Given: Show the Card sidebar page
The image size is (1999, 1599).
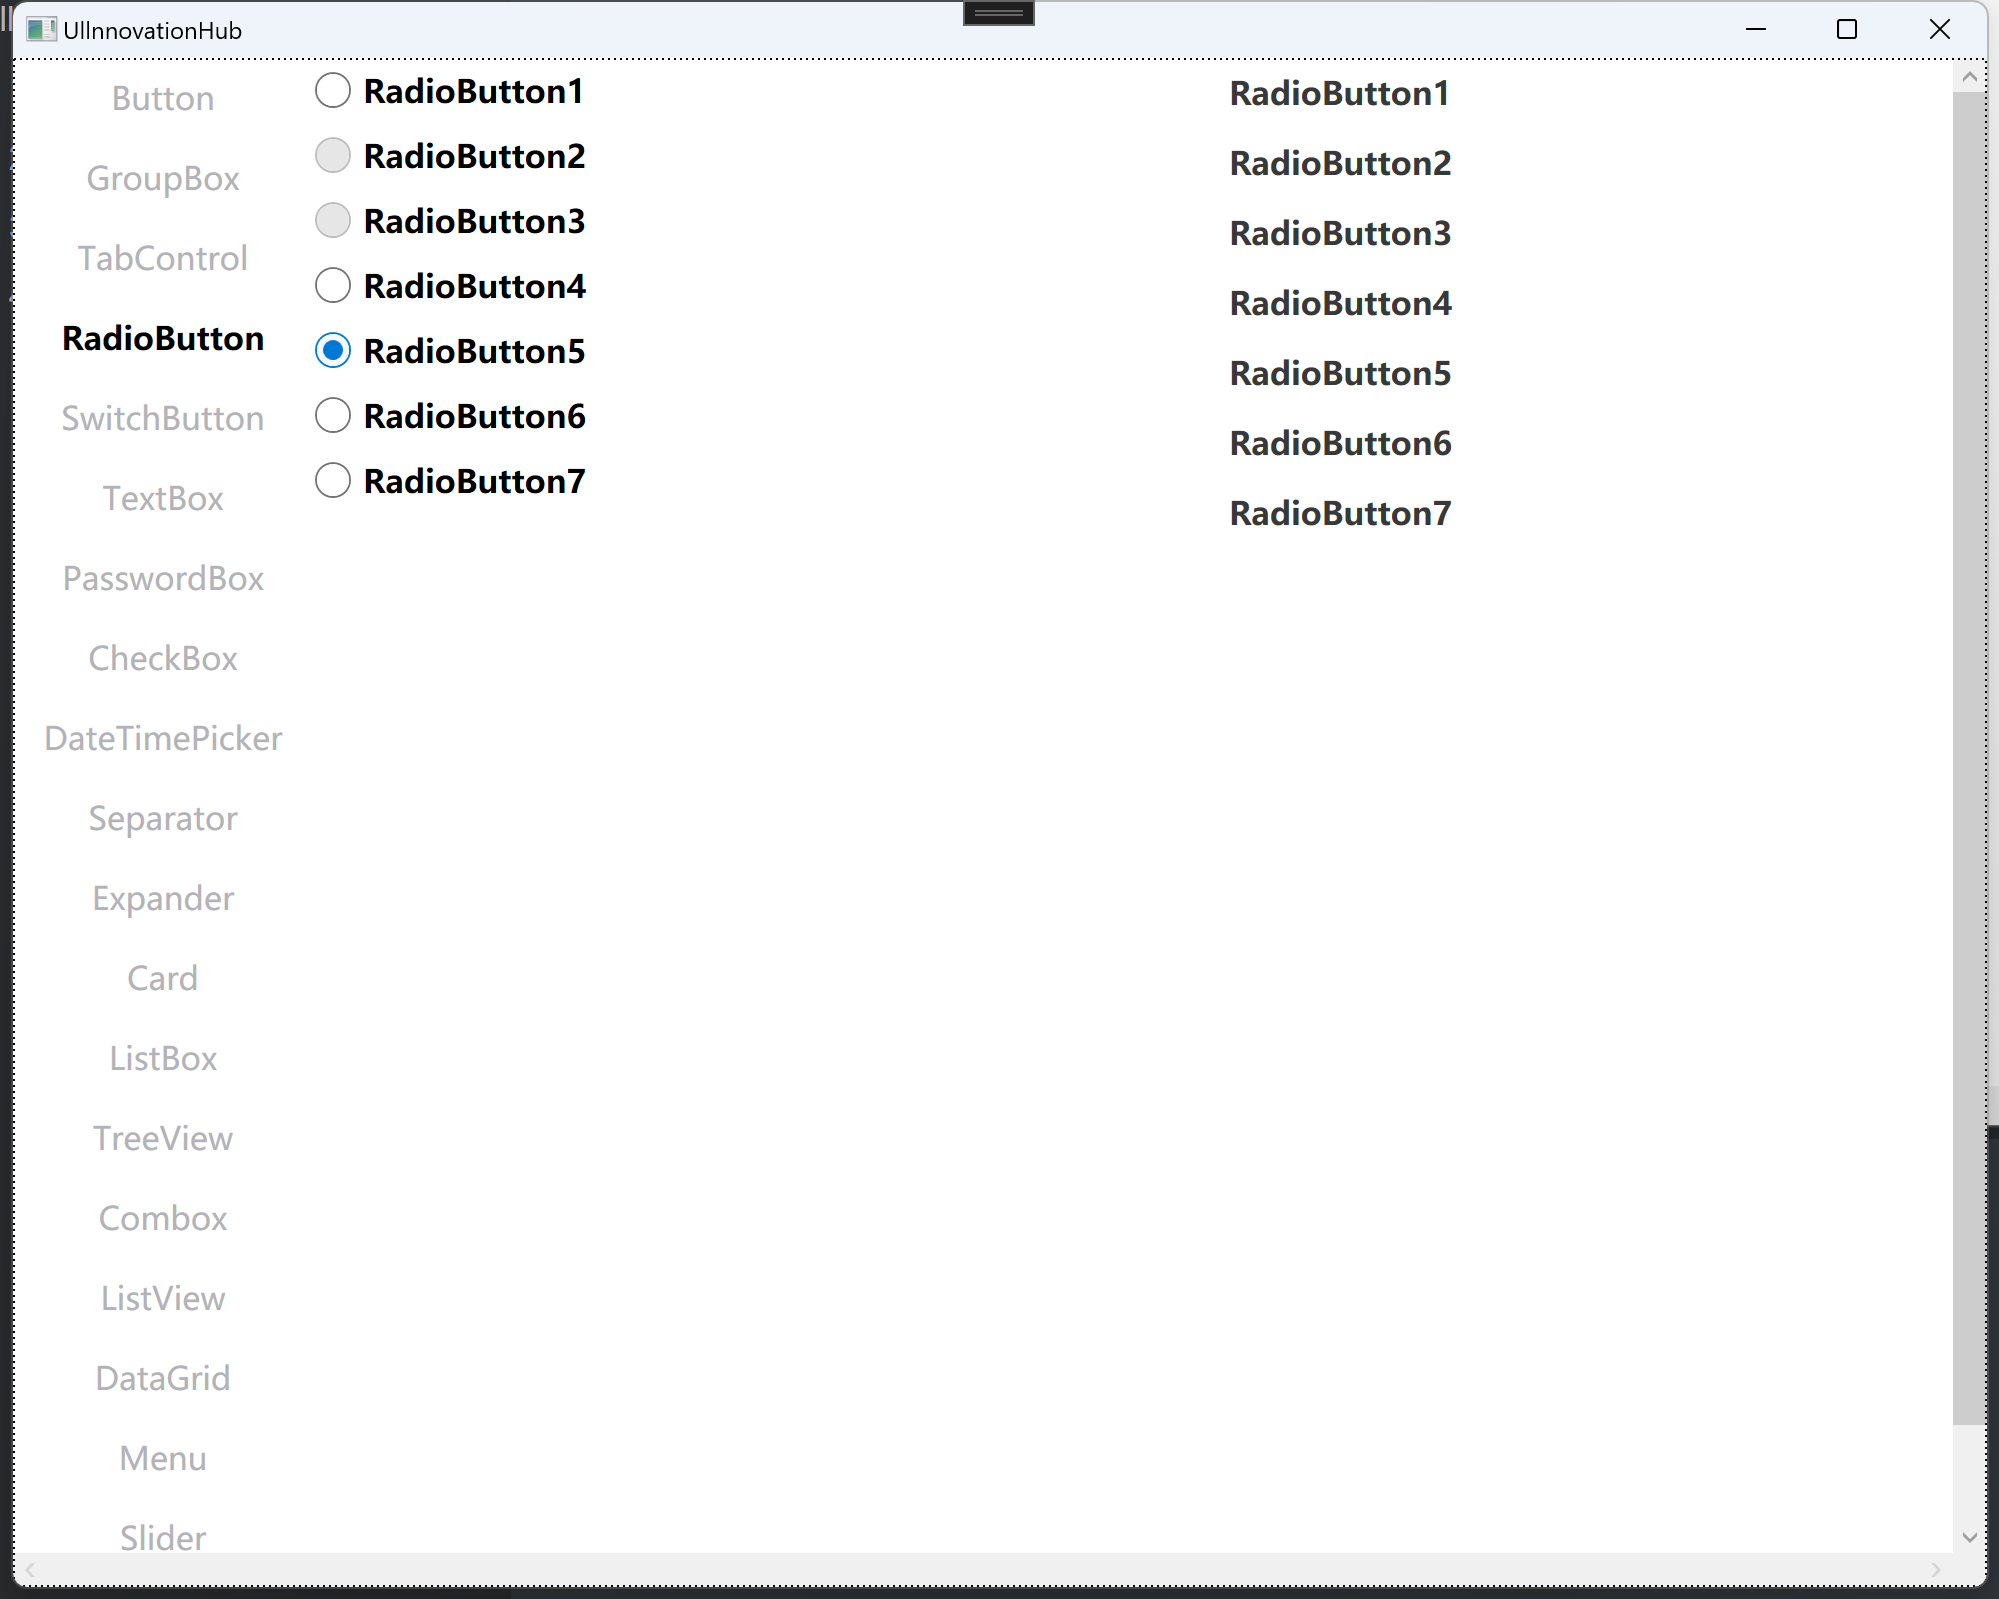Looking at the screenshot, I should 163,979.
